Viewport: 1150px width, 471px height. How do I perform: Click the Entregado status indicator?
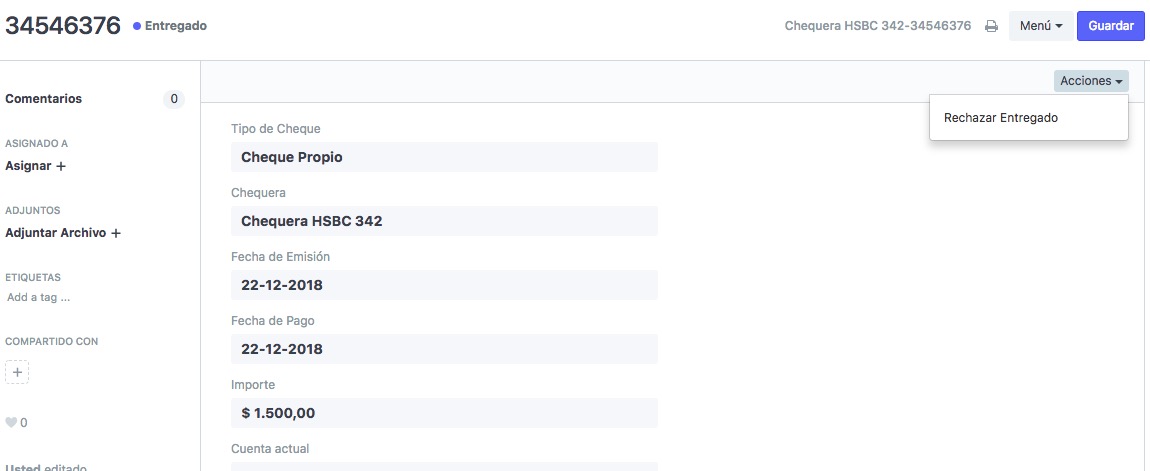click(x=169, y=26)
